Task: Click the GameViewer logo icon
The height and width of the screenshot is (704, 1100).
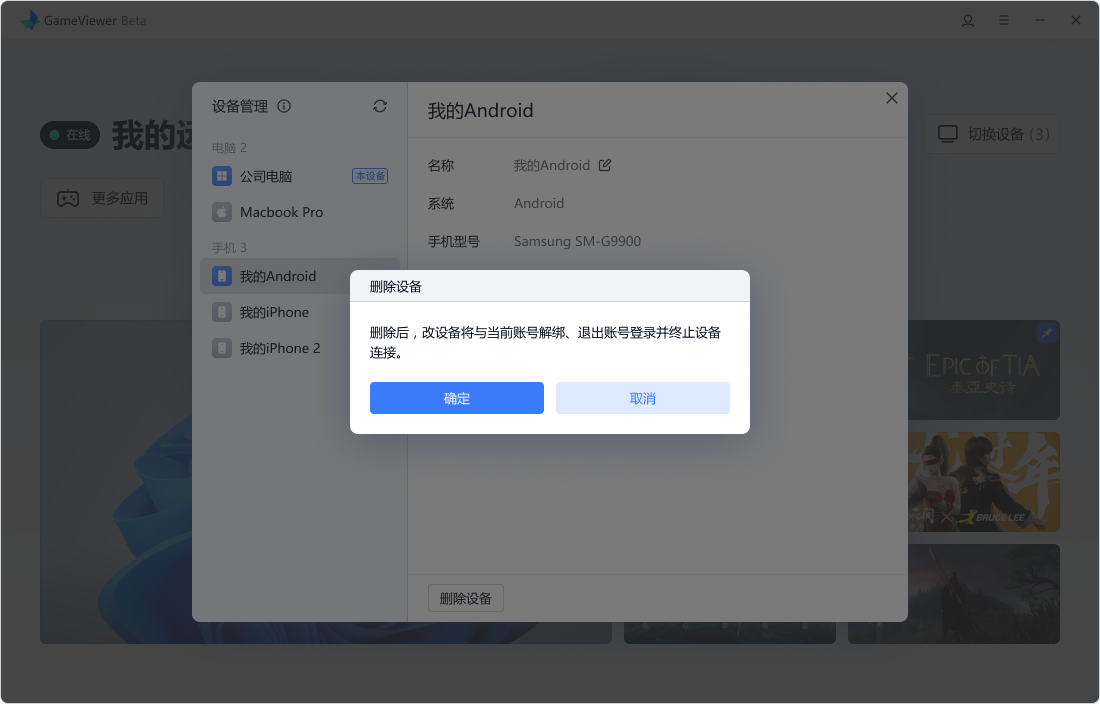Action: pos(30,19)
